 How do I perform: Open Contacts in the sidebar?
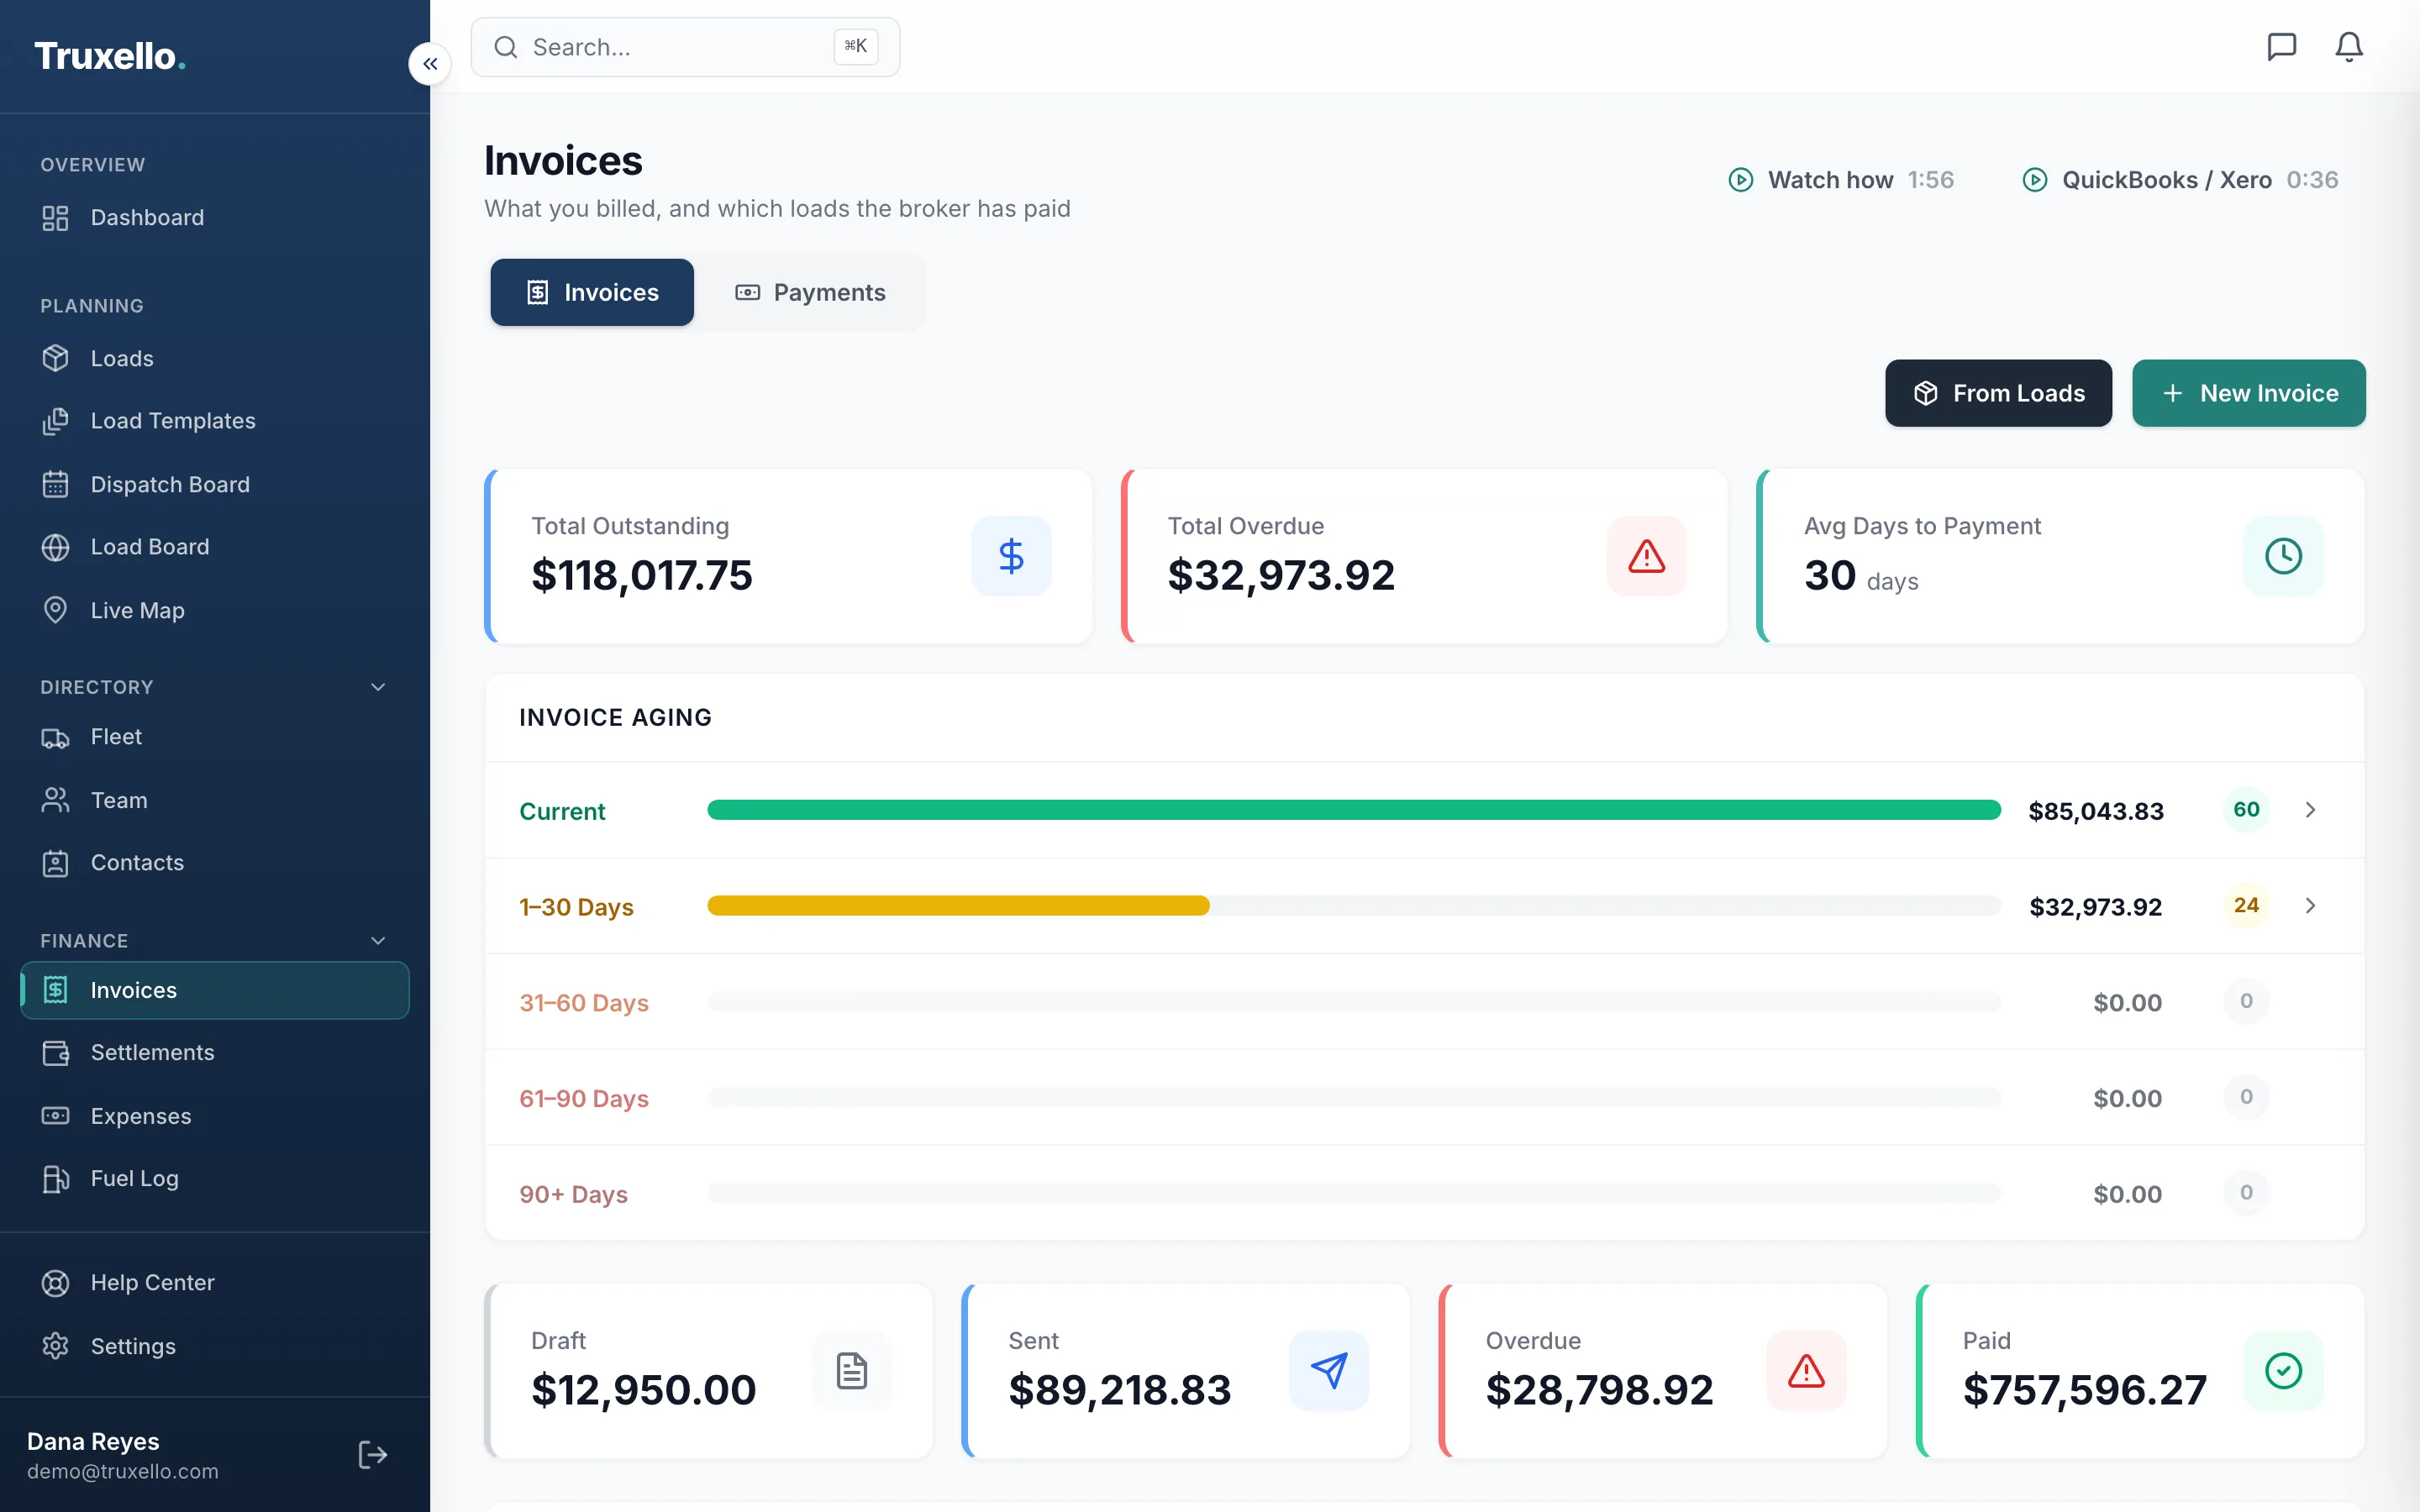tap(215, 863)
